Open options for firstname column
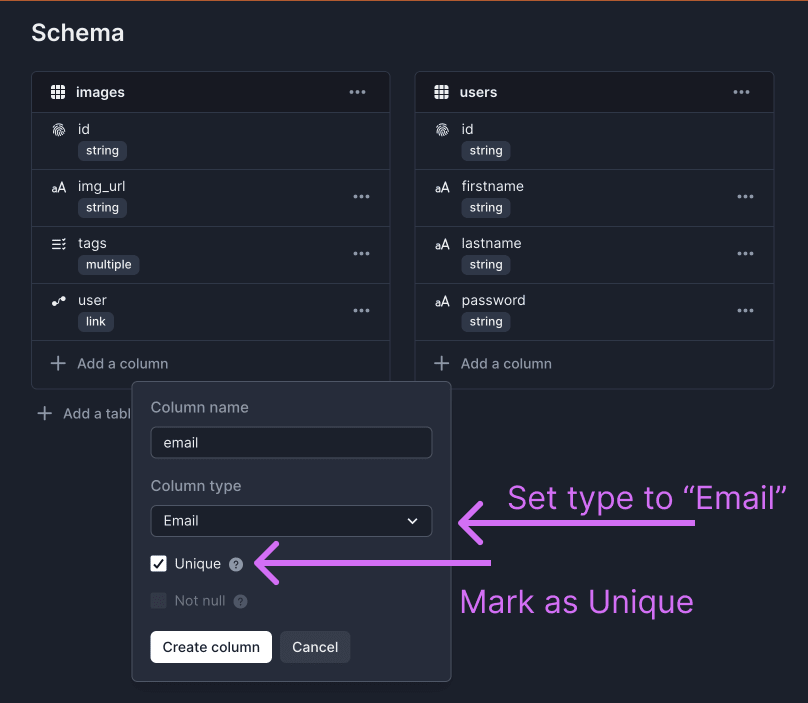This screenshot has width=808, height=703. click(745, 197)
